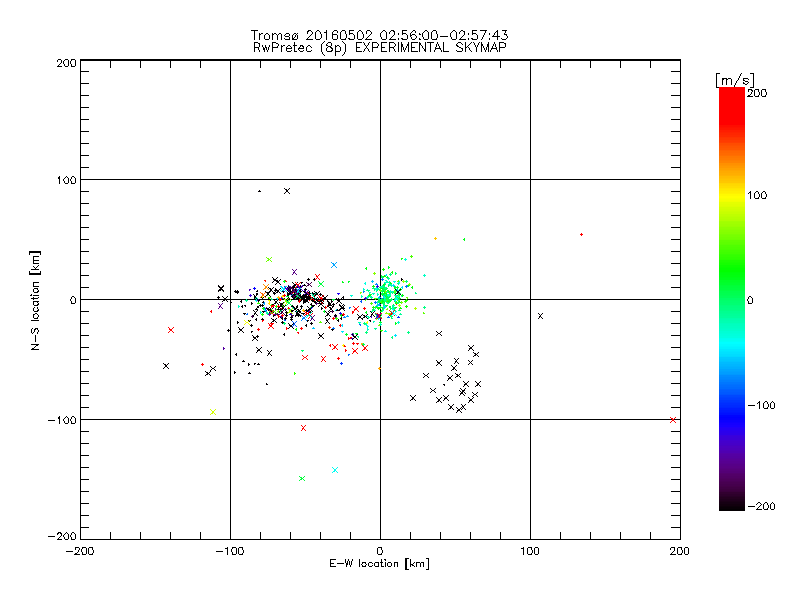The height and width of the screenshot is (600, 800).
Task: Click the colorbar '-100' label
Action: coord(761,405)
